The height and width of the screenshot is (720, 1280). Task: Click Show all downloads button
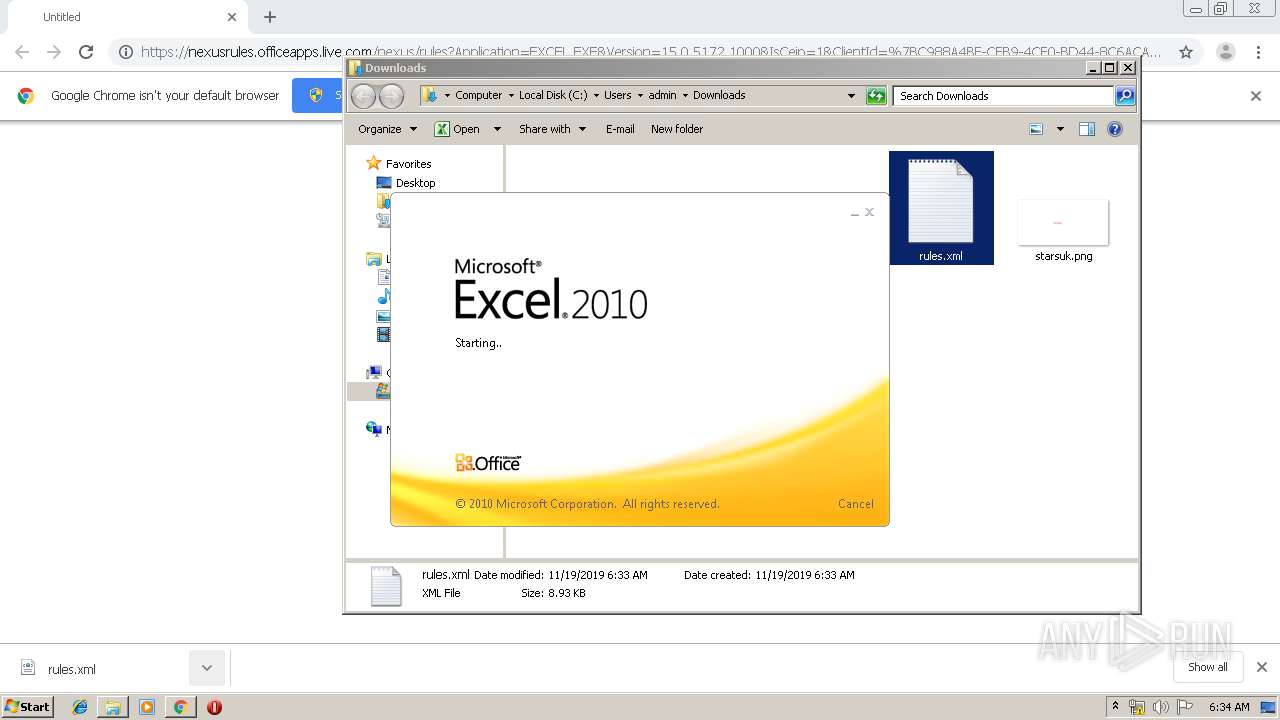click(x=1208, y=667)
